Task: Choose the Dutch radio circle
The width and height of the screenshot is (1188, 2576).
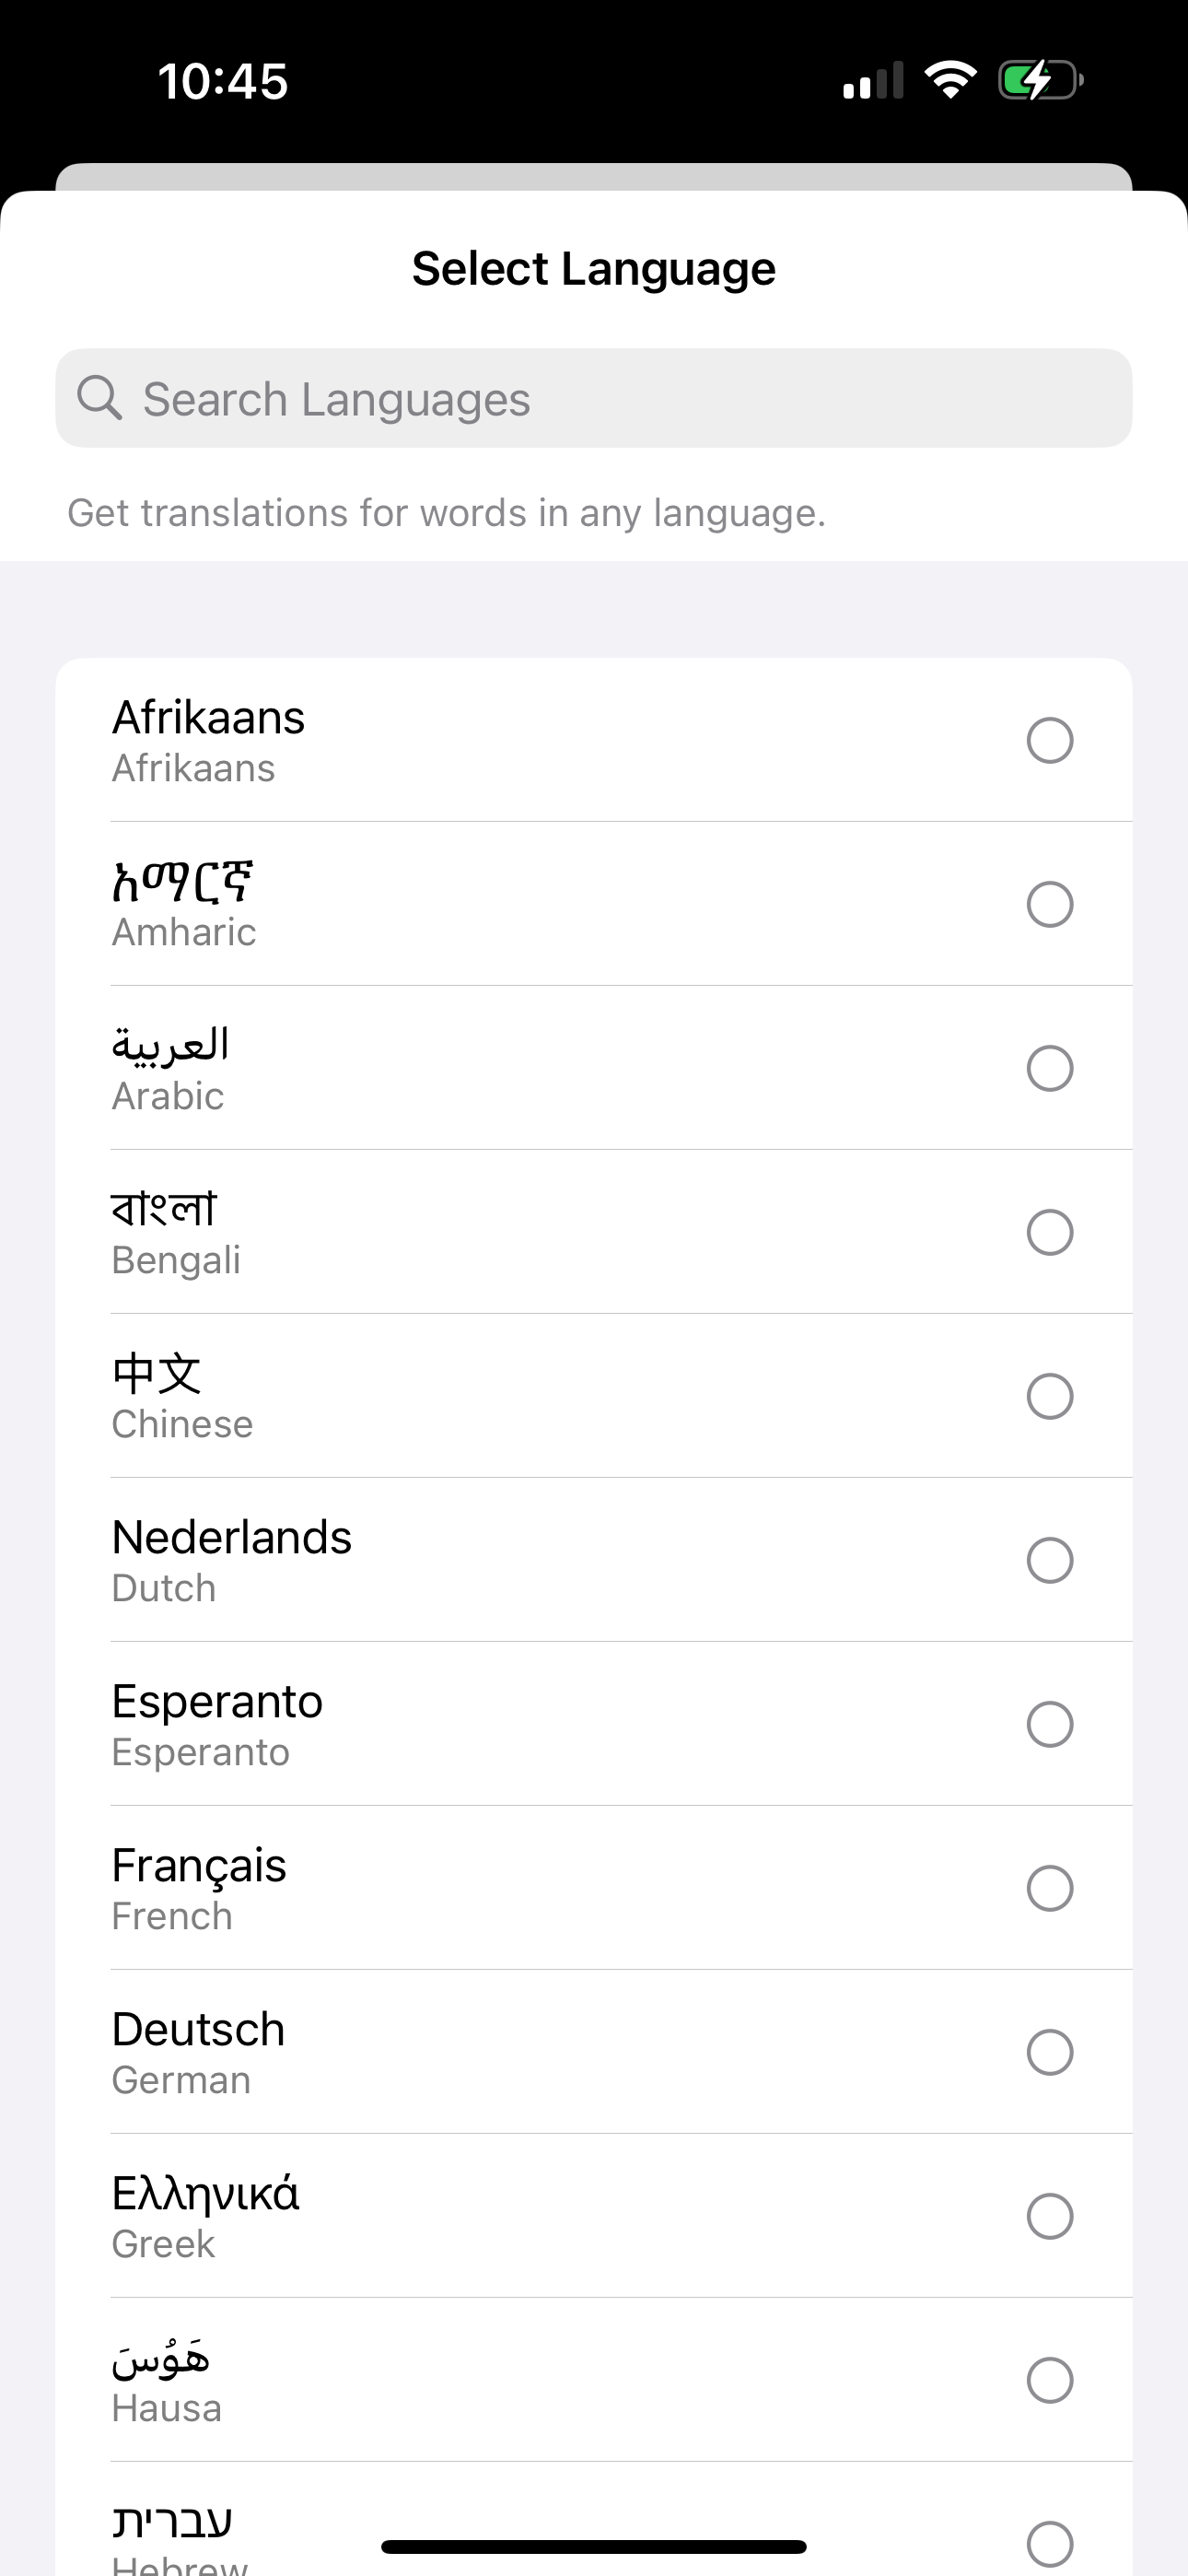Action: pyautogui.click(x=1050, y=1561)
